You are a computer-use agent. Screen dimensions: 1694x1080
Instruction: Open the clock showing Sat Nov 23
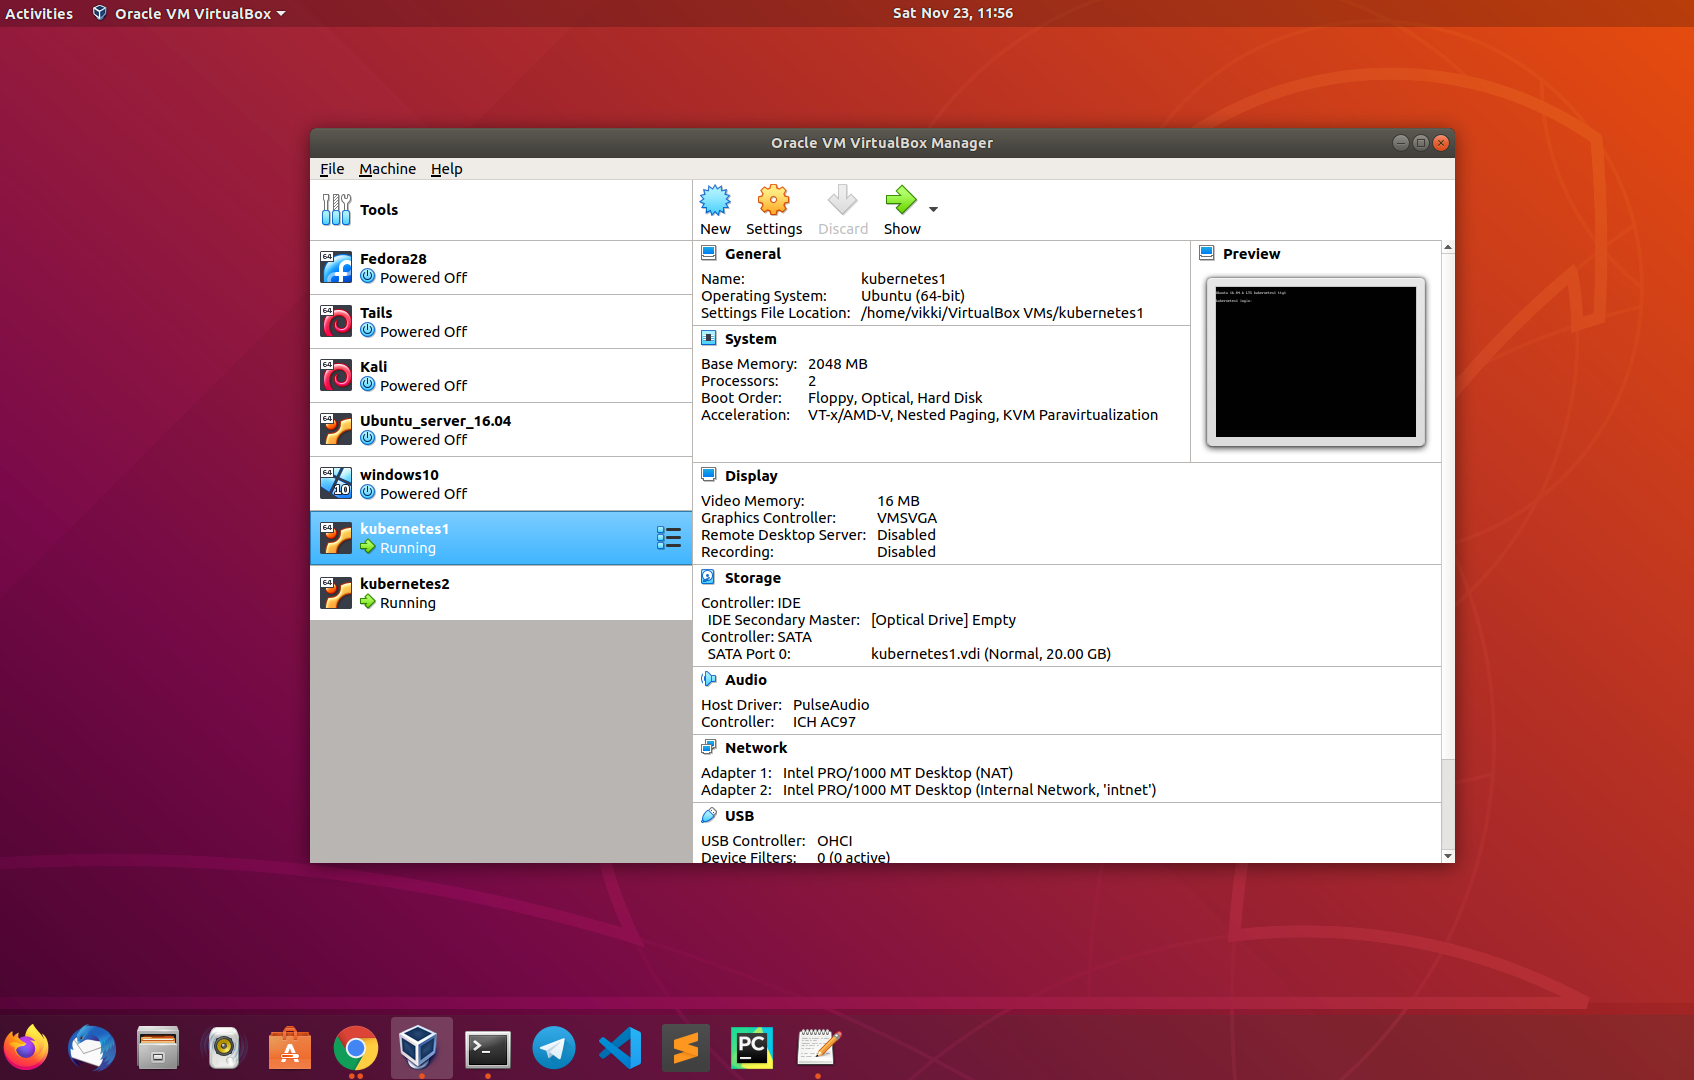952,13
